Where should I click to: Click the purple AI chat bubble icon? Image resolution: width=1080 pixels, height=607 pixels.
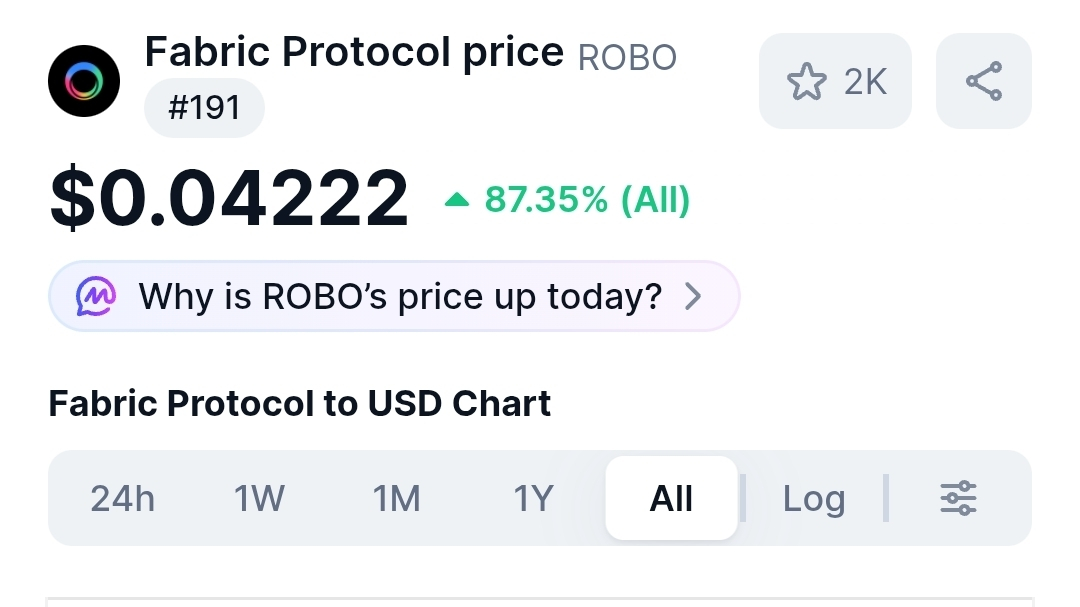[x=96, y=296]
